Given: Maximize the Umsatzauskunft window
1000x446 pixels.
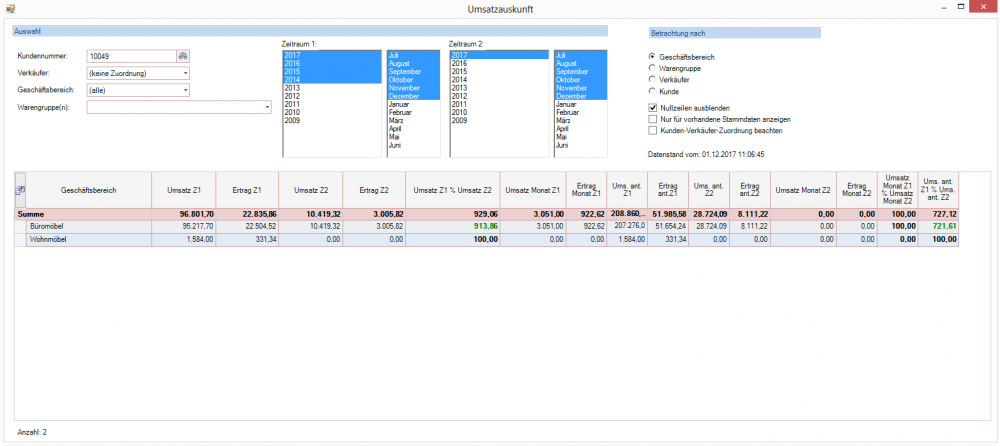Looking at the screenshot, I should point(961,7).
